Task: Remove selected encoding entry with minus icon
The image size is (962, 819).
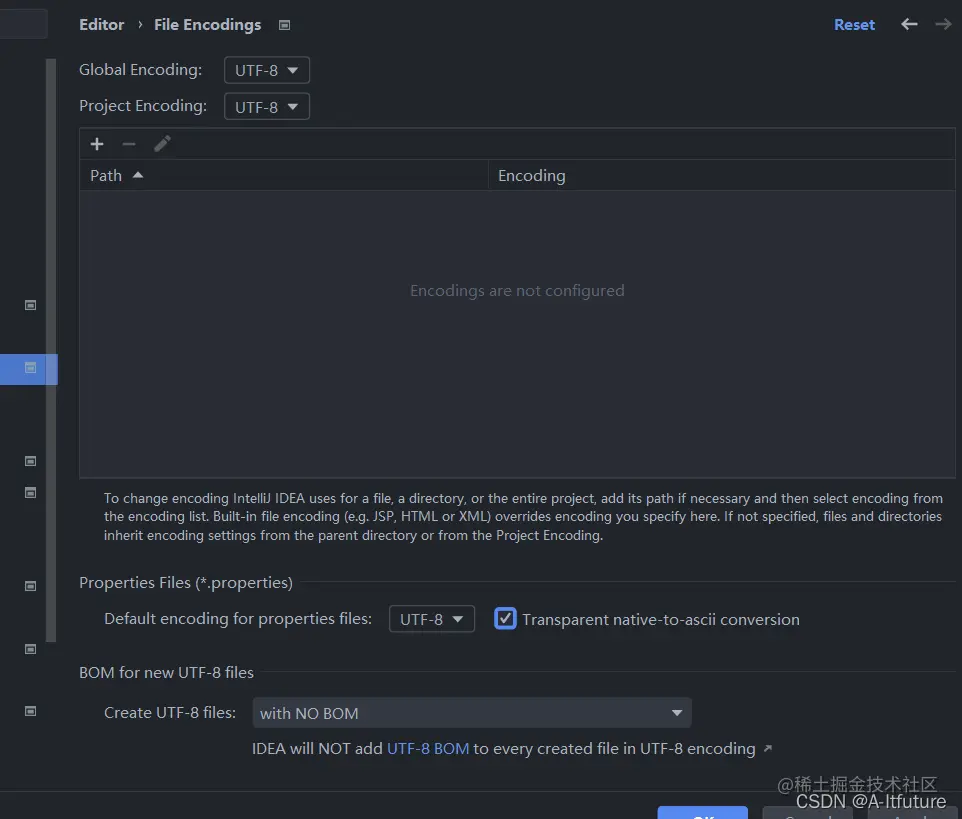Action: tap(129, 144)
